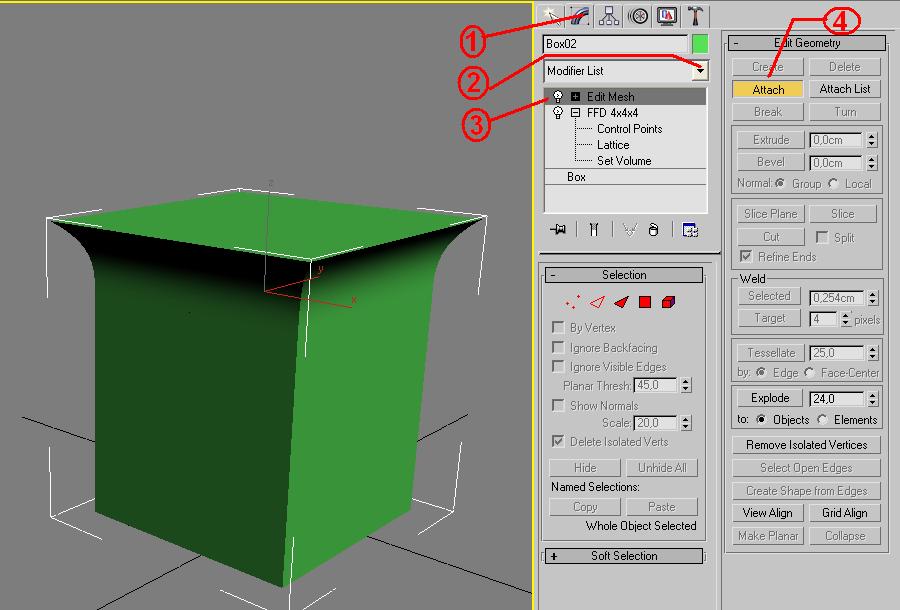Select Element sub-object cube icon
Viewport: 900px width, 610px height.
click(x=668, y=302)
